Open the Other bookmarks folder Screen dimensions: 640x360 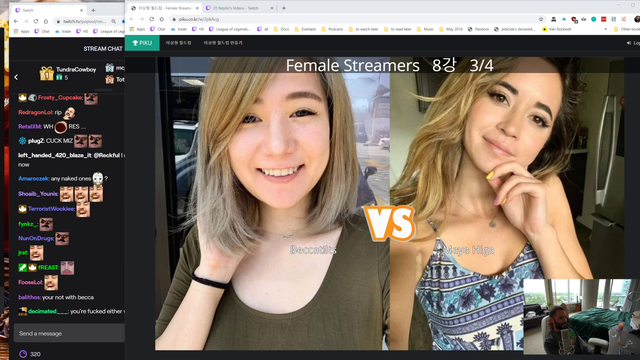[627, 29]
